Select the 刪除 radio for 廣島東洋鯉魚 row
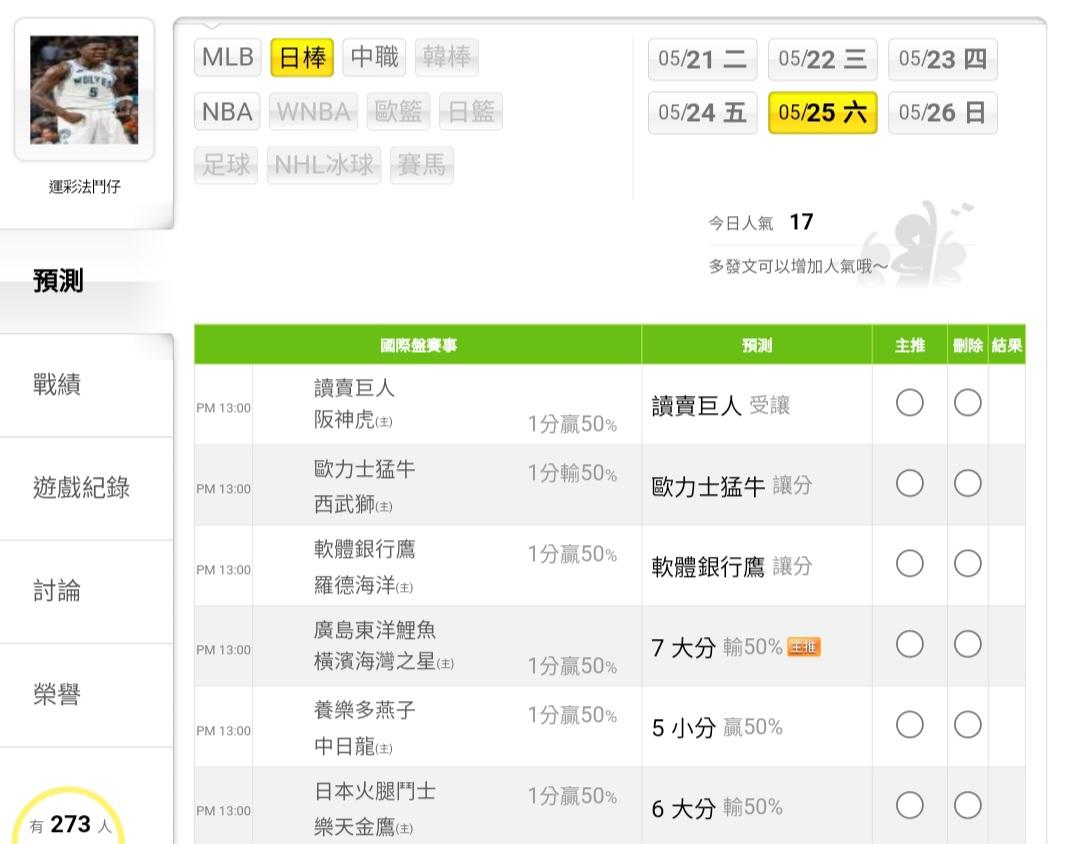This screenshot has width=1080, height=844. 967,644
